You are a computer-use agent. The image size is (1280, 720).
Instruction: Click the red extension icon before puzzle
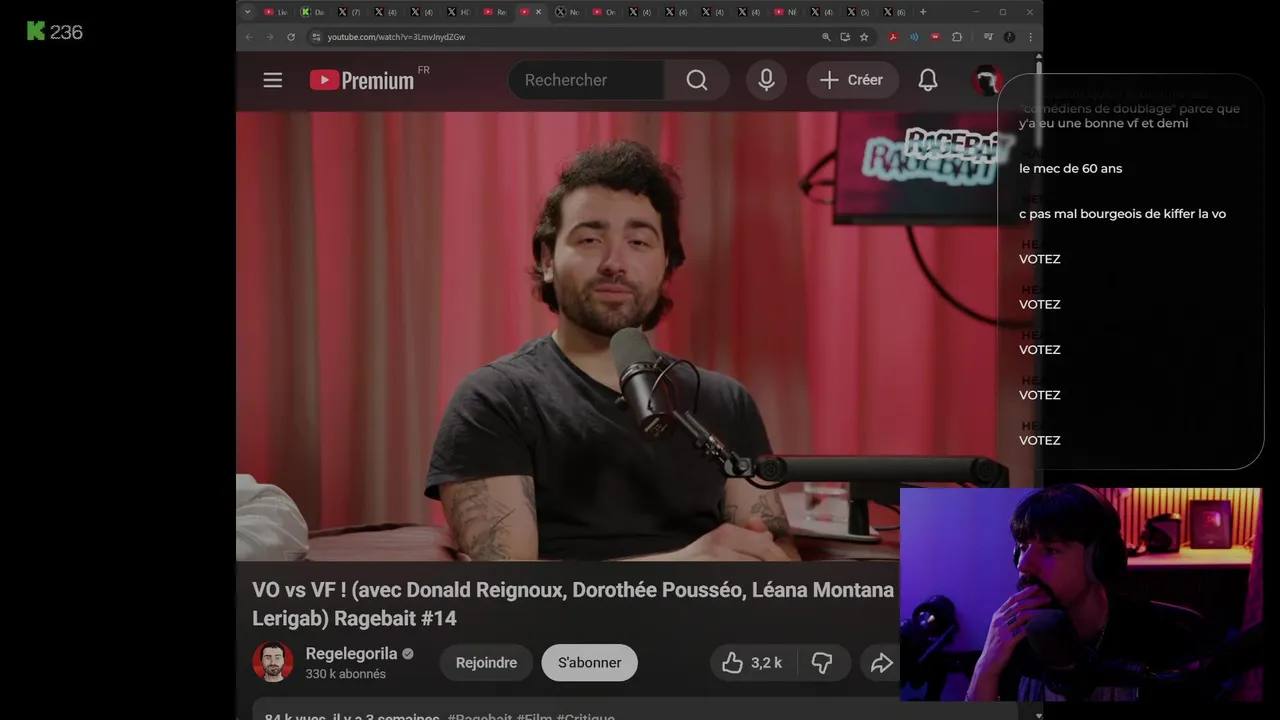click(x=935, y=37)
